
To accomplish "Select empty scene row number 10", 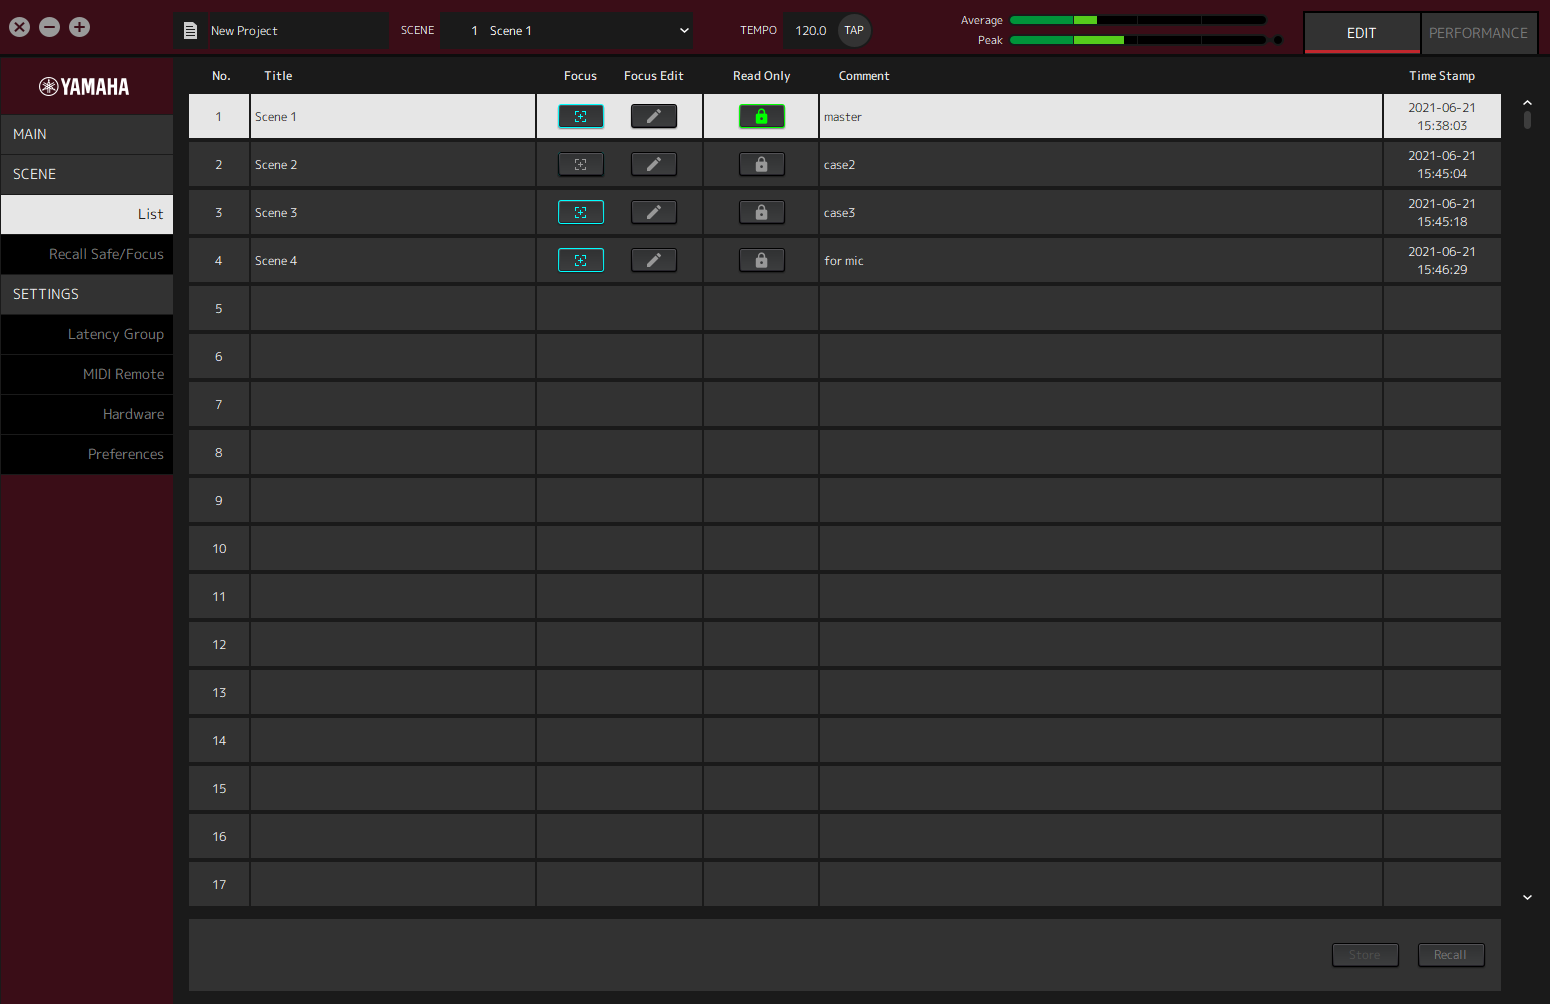I will (845, 548).
